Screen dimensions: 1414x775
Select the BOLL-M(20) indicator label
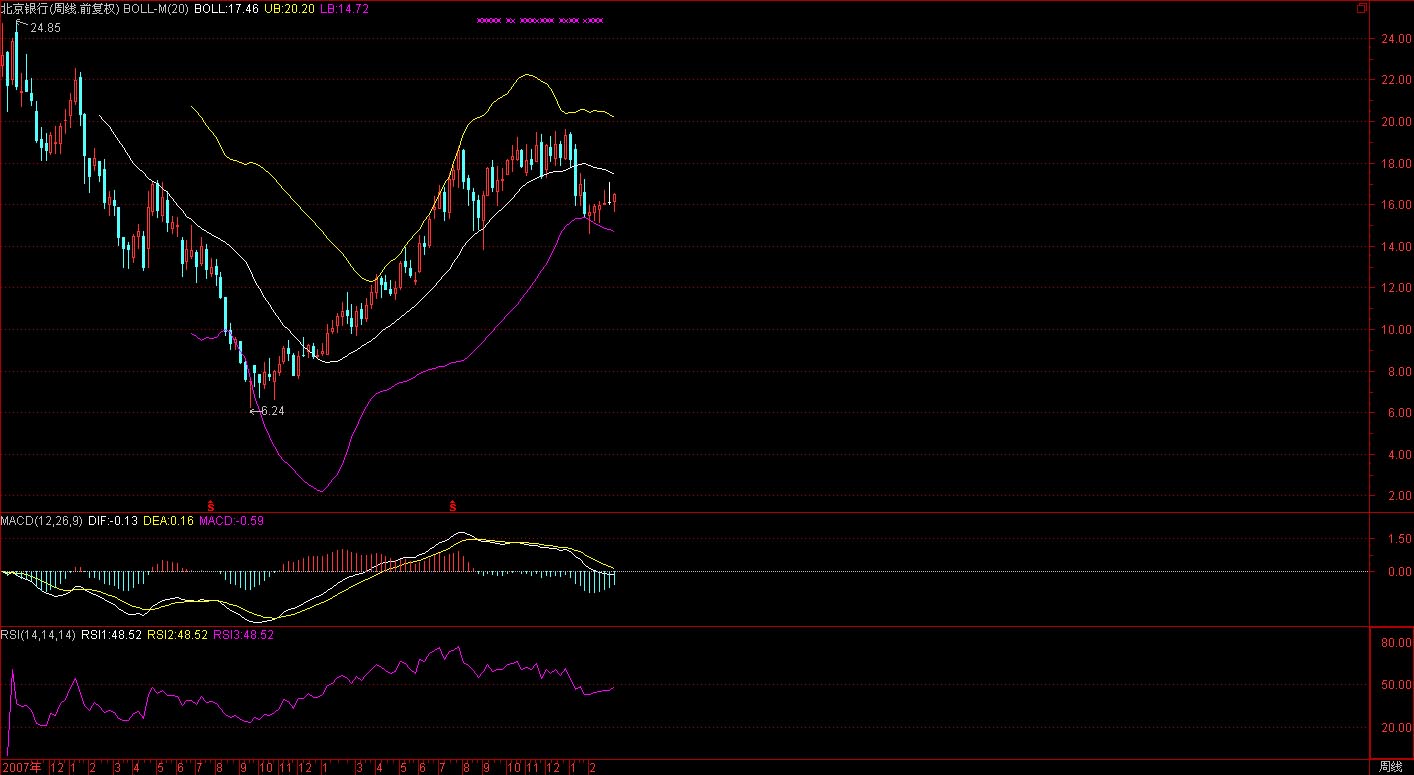[155, 8]
